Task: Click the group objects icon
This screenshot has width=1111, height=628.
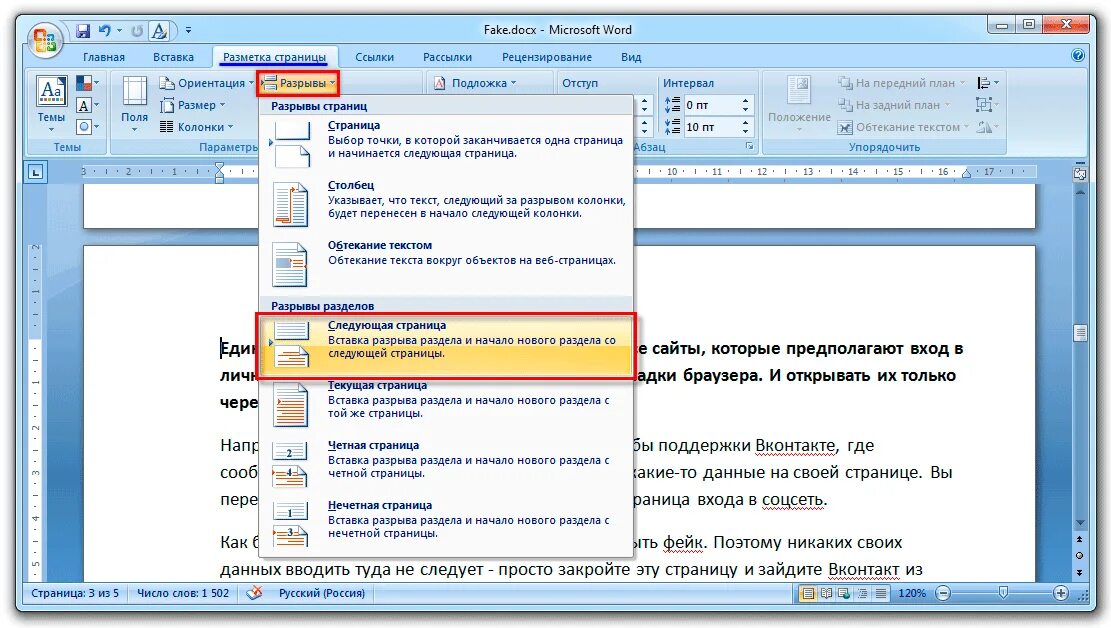Action: 987,105
